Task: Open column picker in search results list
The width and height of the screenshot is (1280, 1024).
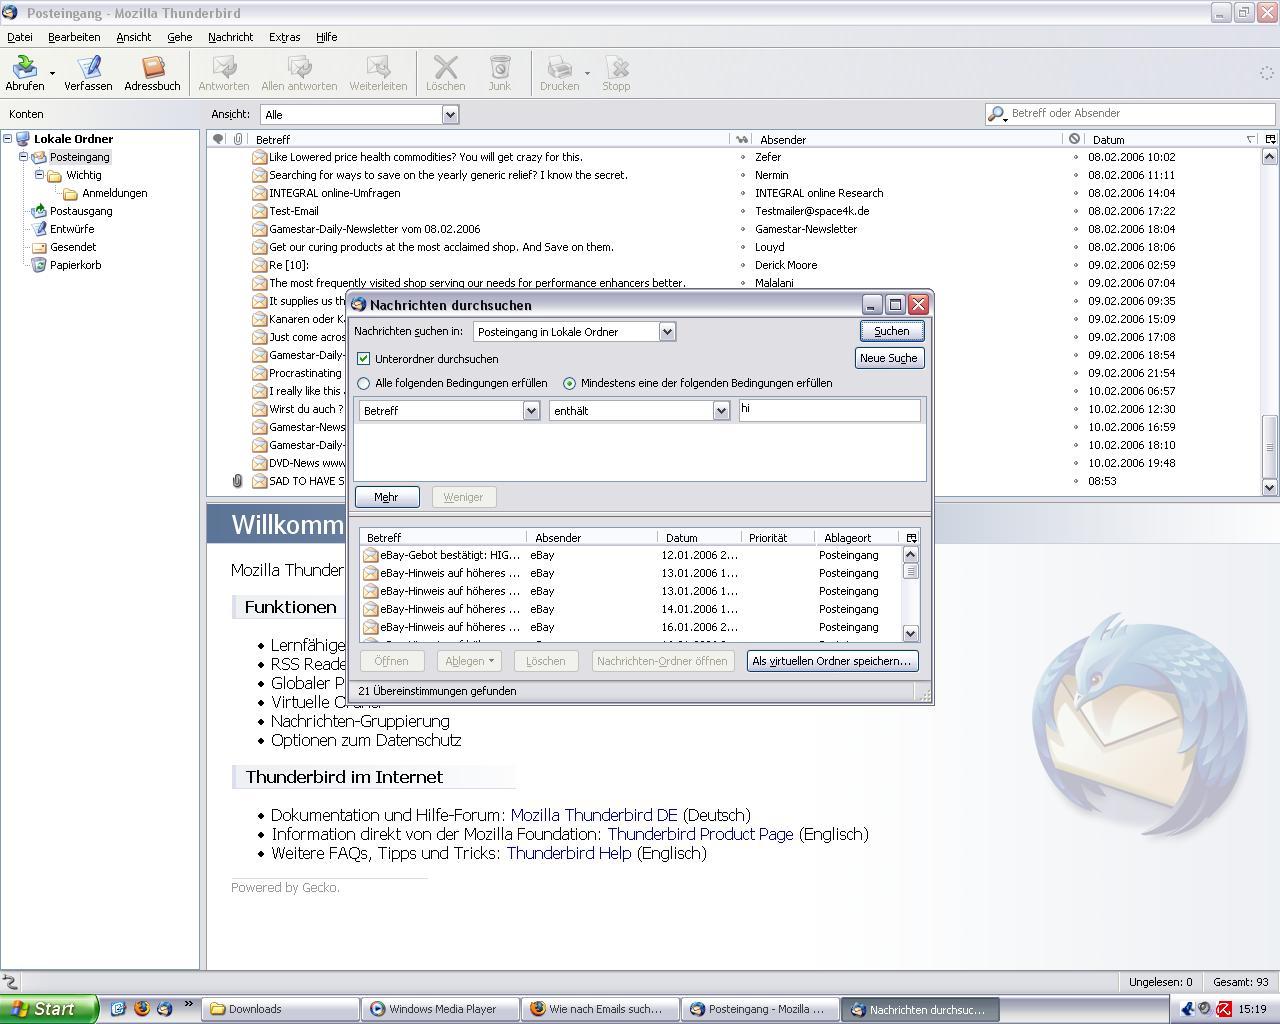Action: [911, 537]
